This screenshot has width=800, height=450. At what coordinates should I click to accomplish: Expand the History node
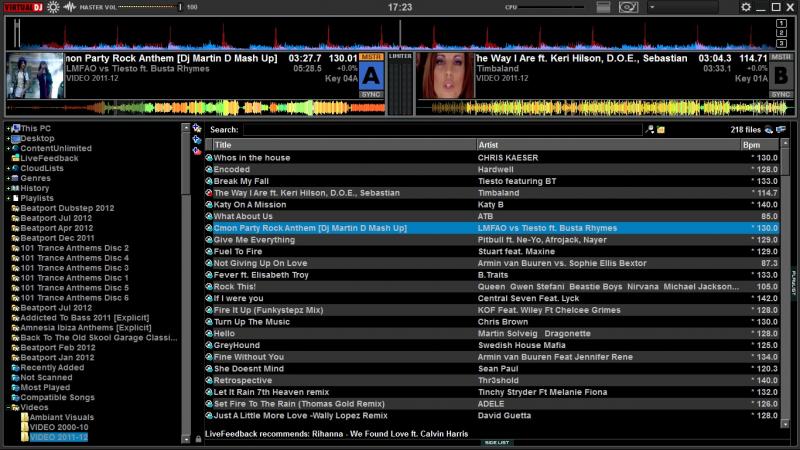(x=8, y=188)
